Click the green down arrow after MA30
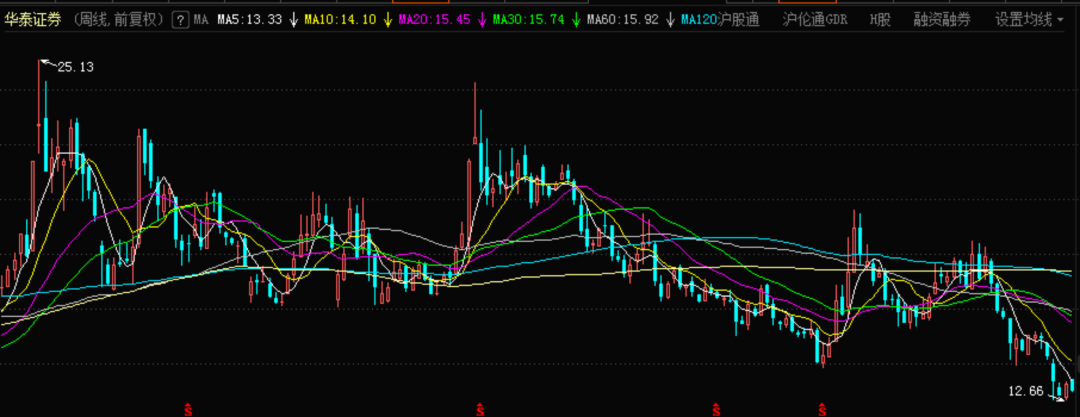This screenshot has width=1080, height=417. pyautogui.click(x=576, y=20)
